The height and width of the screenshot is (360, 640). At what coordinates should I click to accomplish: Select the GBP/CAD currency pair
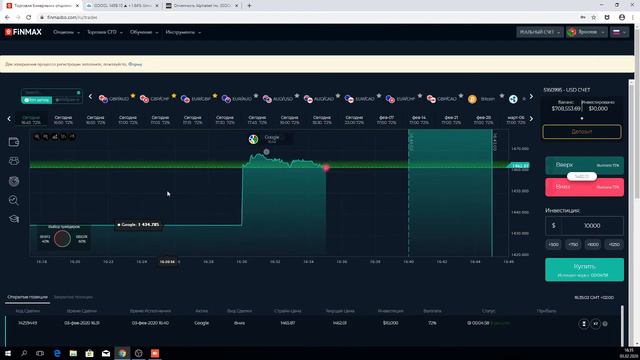[x=442, y=99]
